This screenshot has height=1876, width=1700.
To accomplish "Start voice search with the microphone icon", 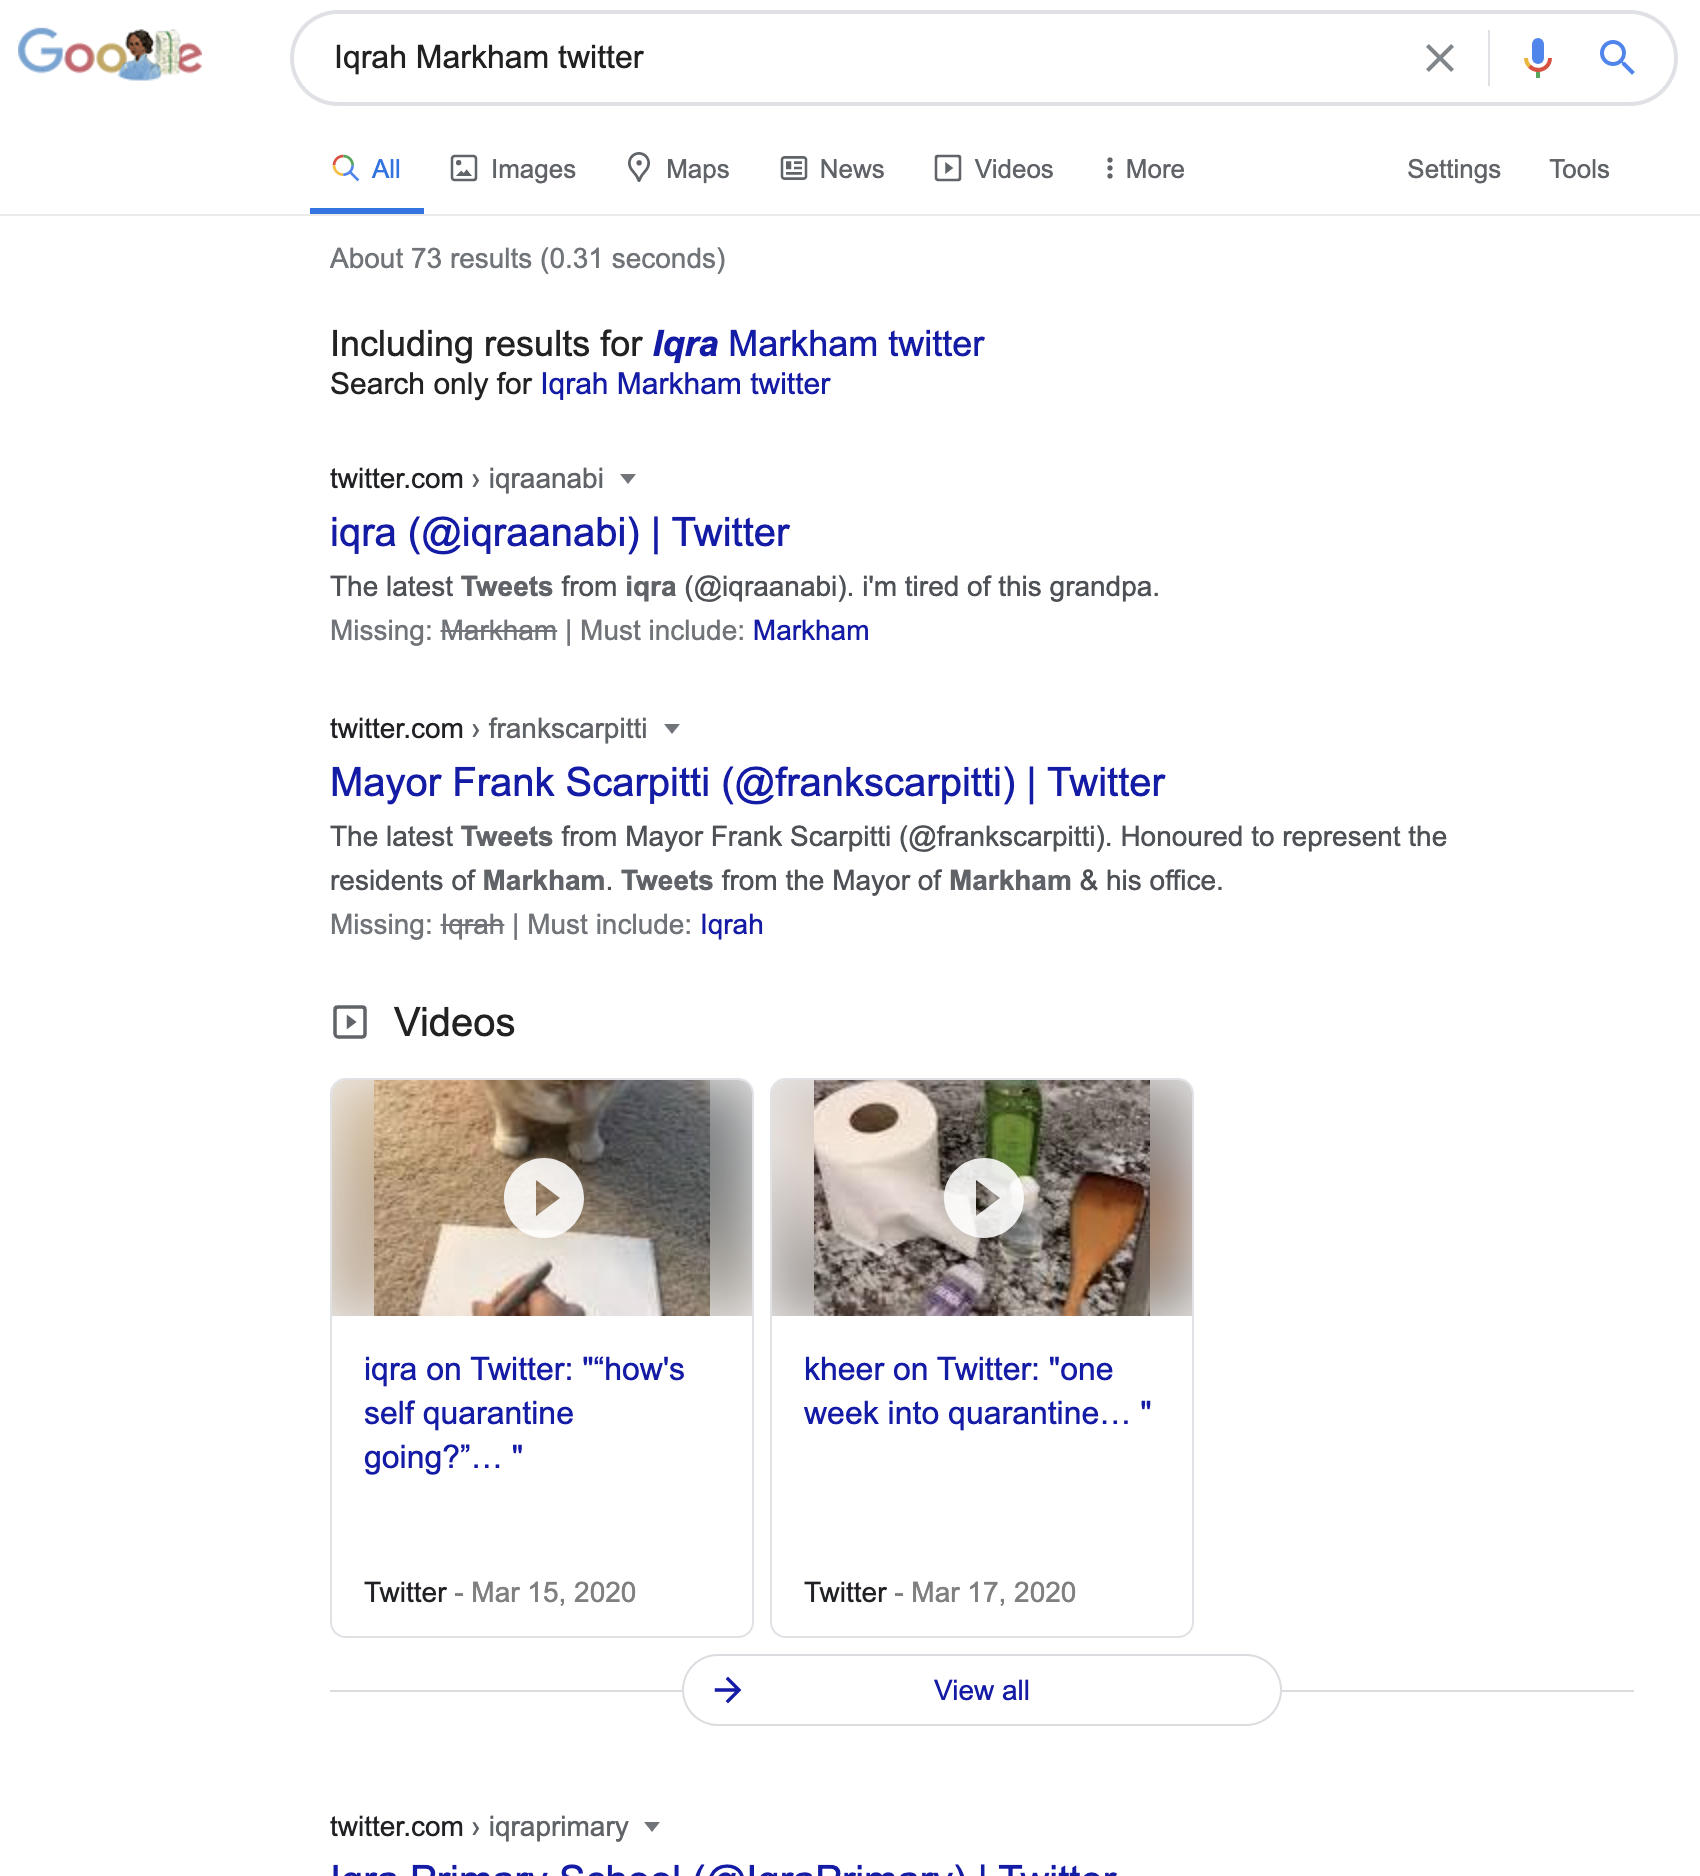I will [x=1537, y=58].
